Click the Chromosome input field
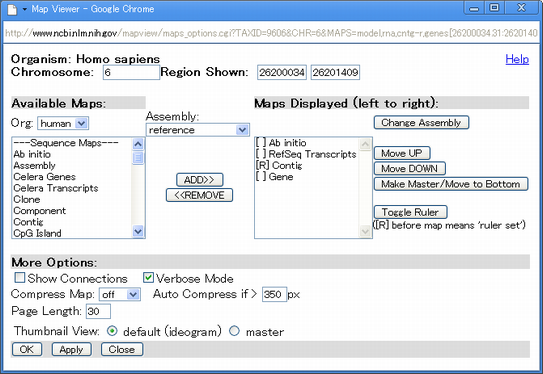543x374 pixels. tap(131, 72)
